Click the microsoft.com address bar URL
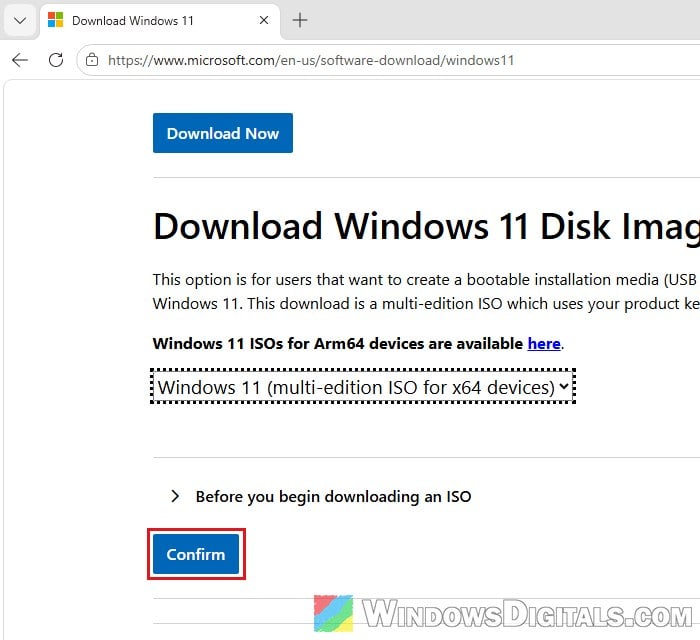 point(311,60)
